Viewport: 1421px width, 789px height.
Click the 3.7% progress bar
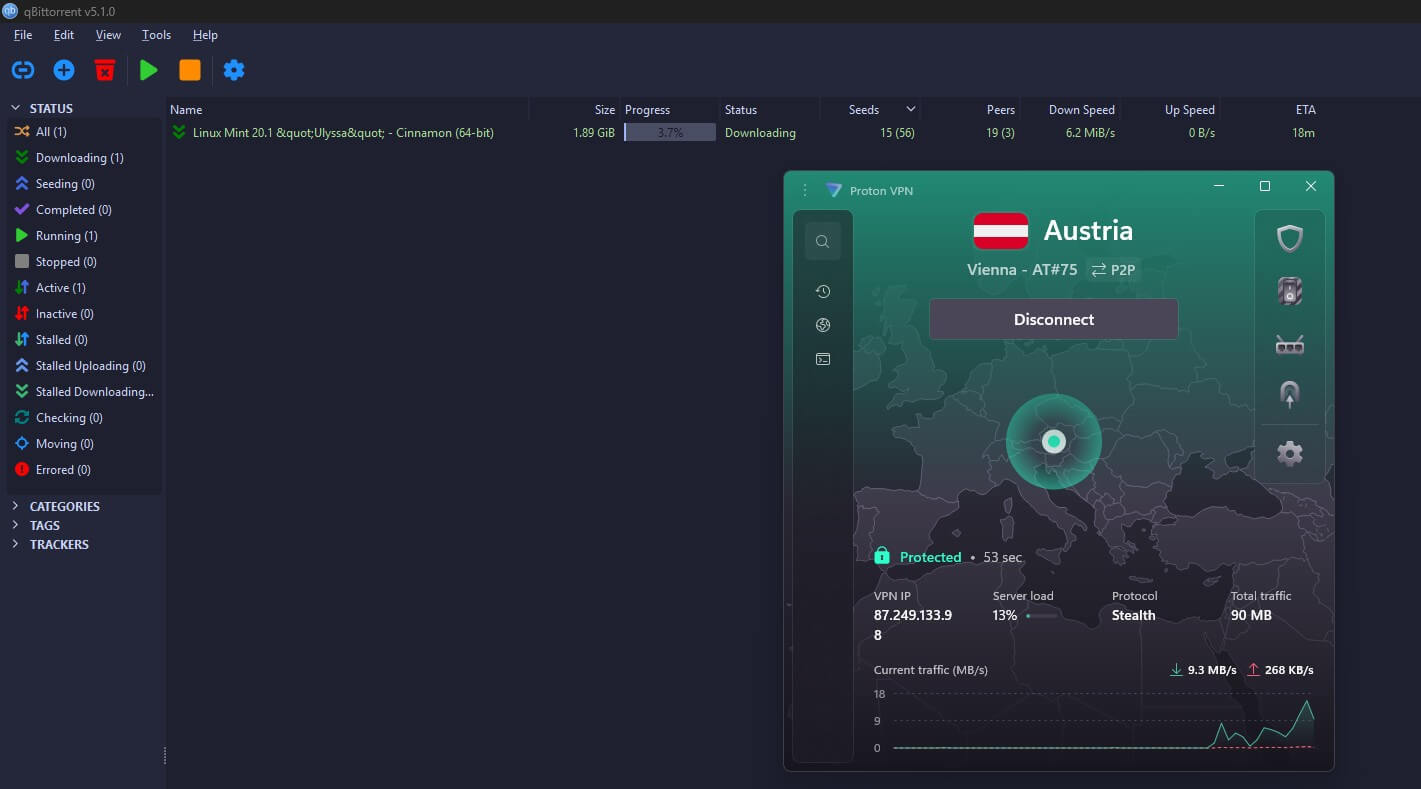pyautogui.click(x=670, y=133)
